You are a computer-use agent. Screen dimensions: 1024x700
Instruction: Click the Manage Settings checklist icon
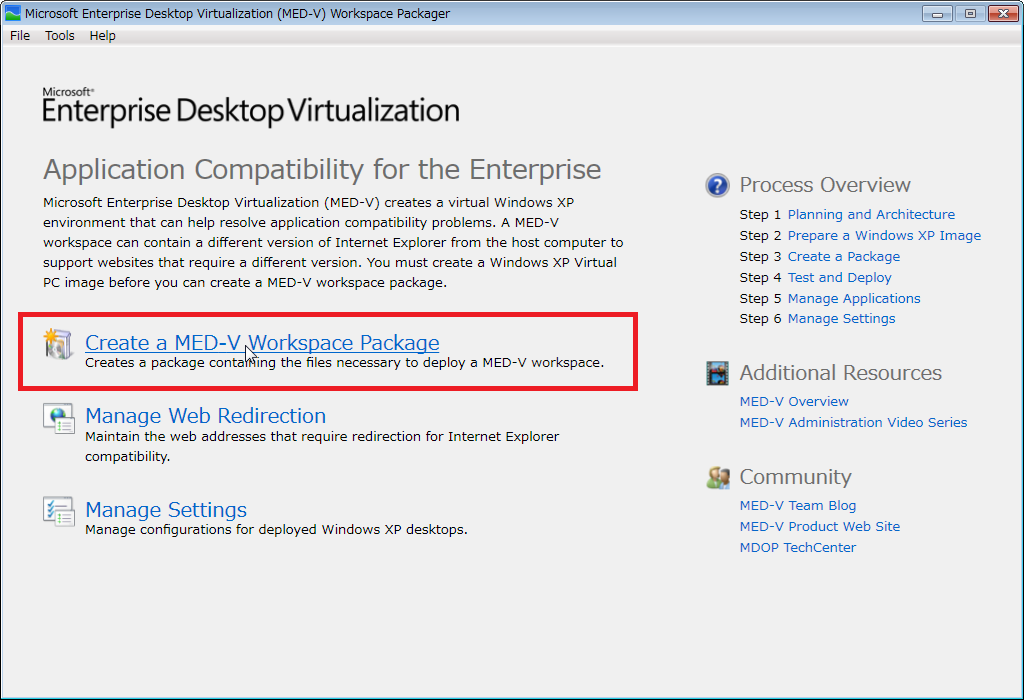(59, 511)
